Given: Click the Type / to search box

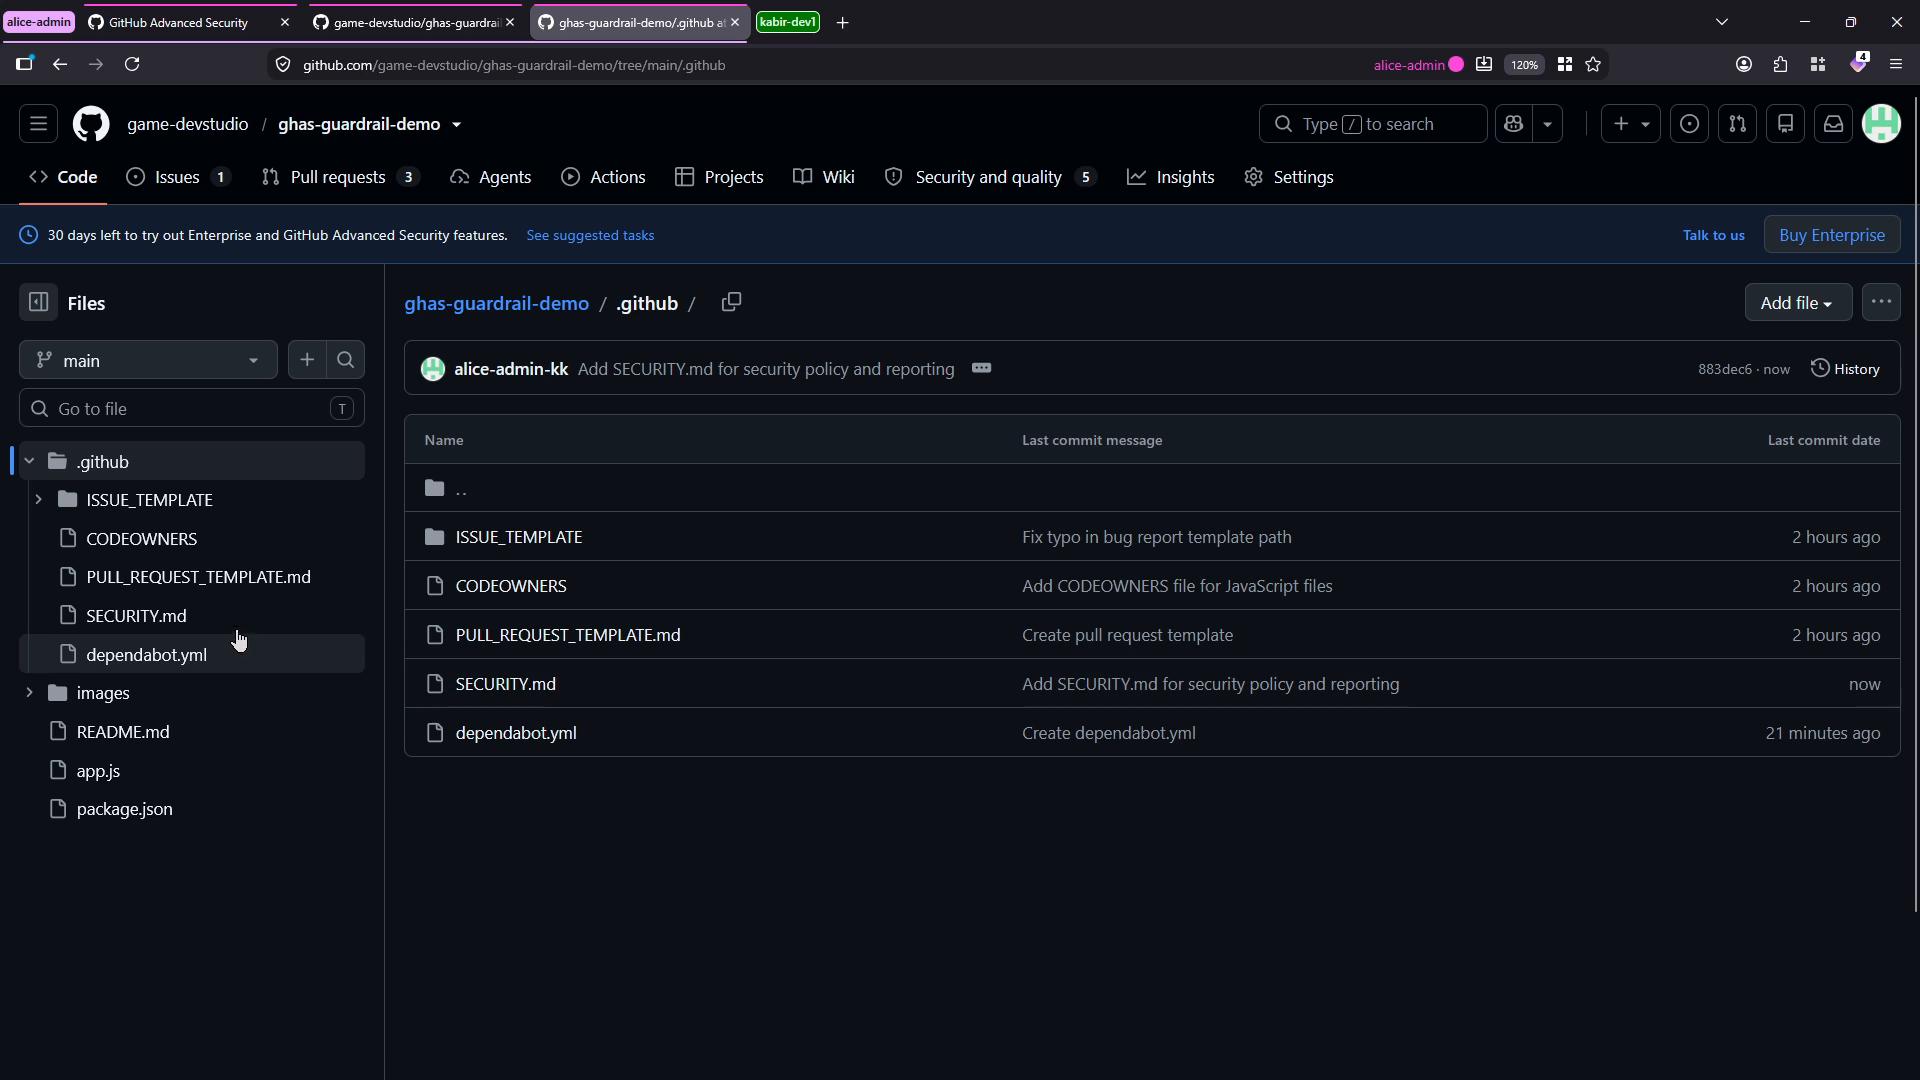Looking at the screenshot, I should 1373,124.
